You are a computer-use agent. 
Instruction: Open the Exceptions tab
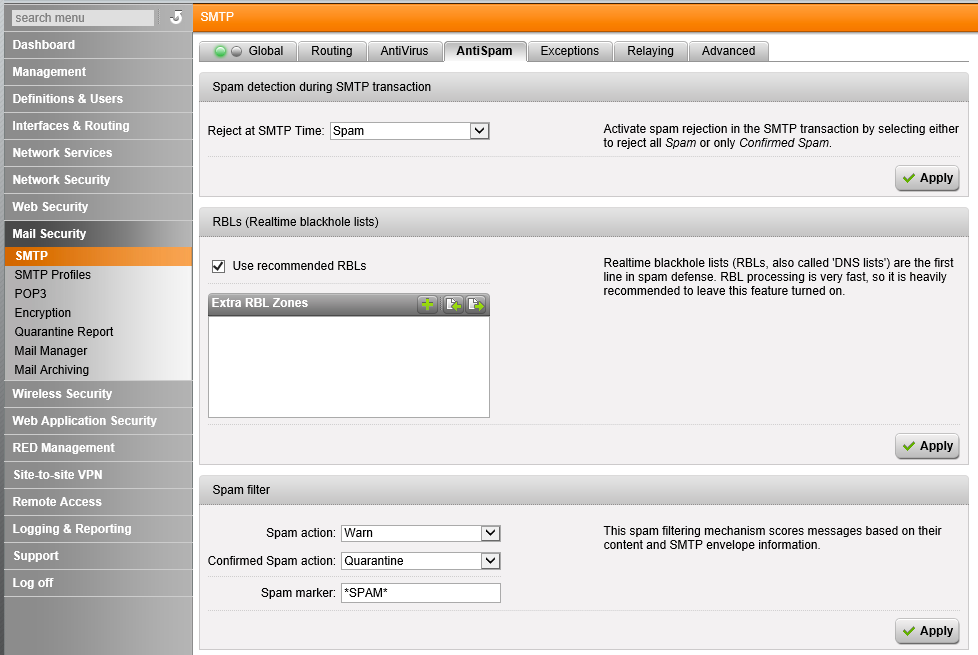569,51
